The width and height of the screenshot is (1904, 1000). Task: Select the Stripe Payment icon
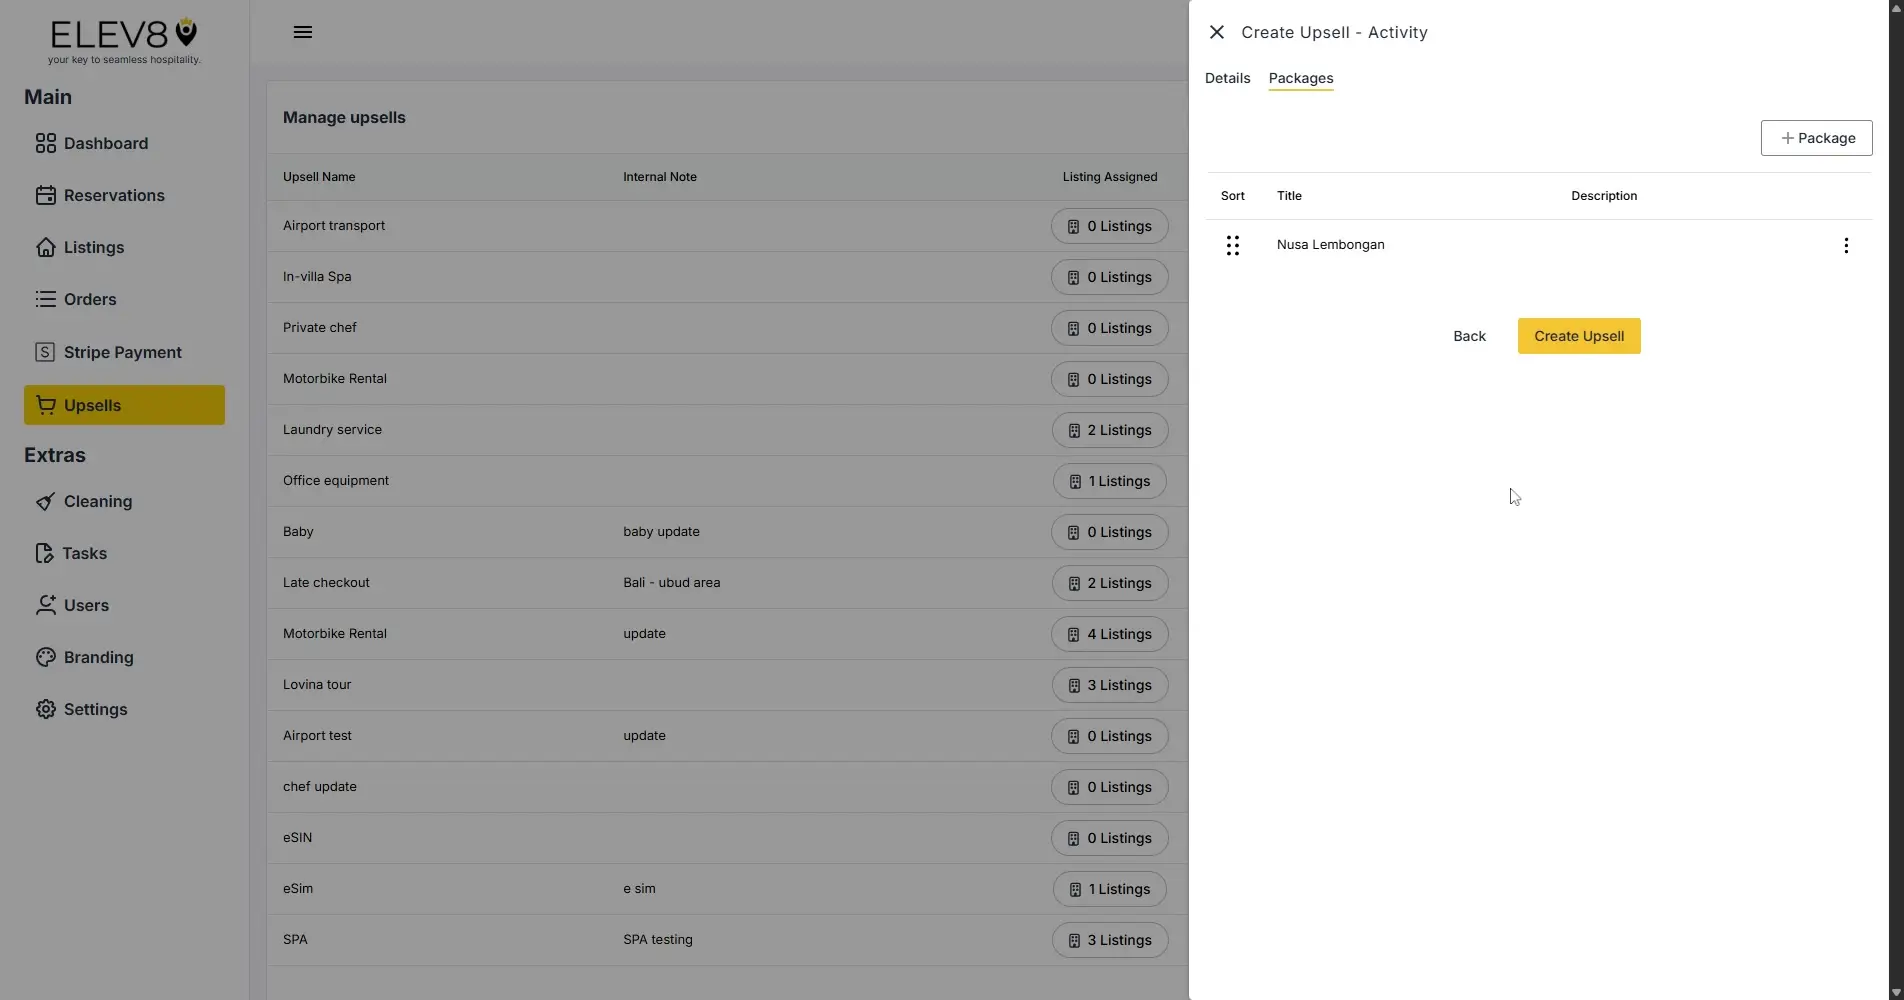(x=46, y=351)
